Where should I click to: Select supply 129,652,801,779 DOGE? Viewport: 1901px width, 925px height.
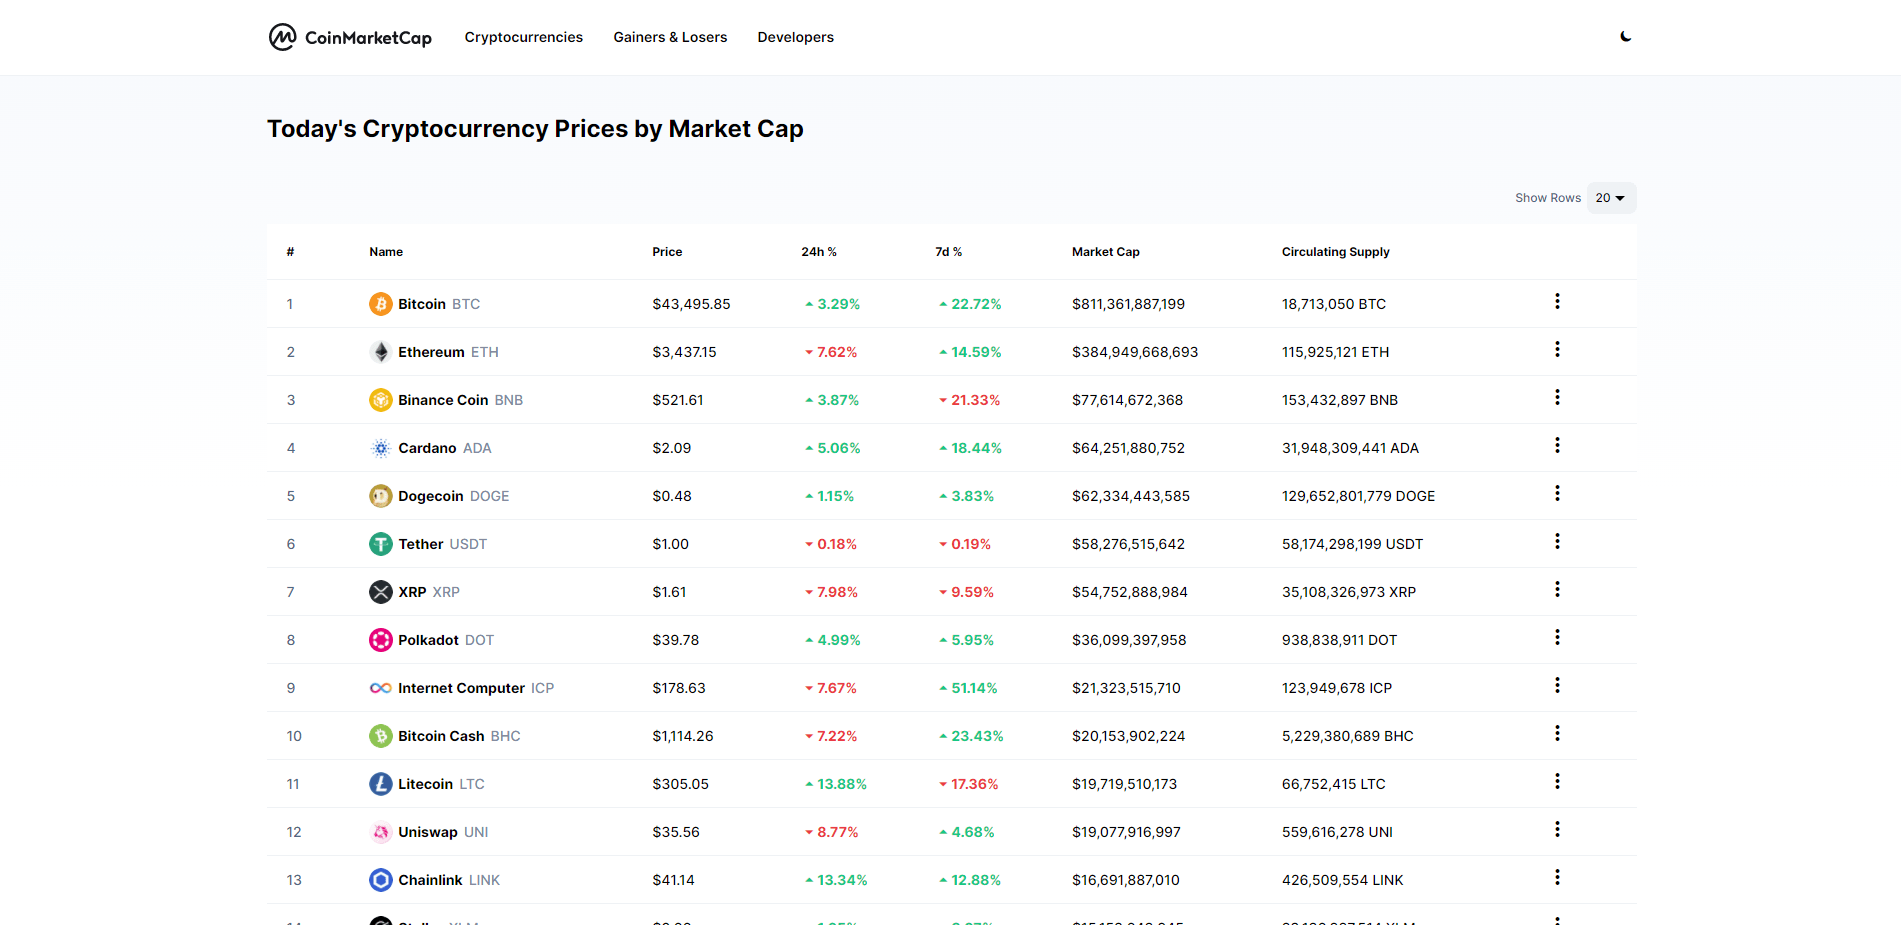click(x=1358, y=496)
